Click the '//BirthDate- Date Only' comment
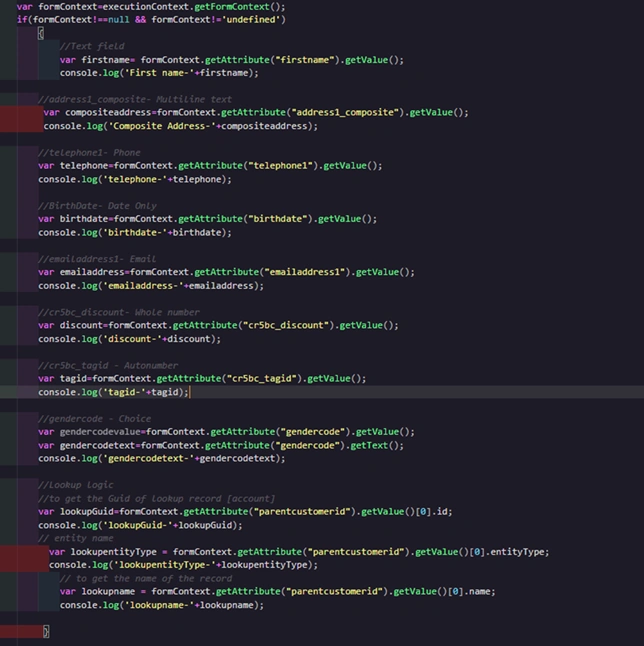The image size is (644, 646). point(97,206)
